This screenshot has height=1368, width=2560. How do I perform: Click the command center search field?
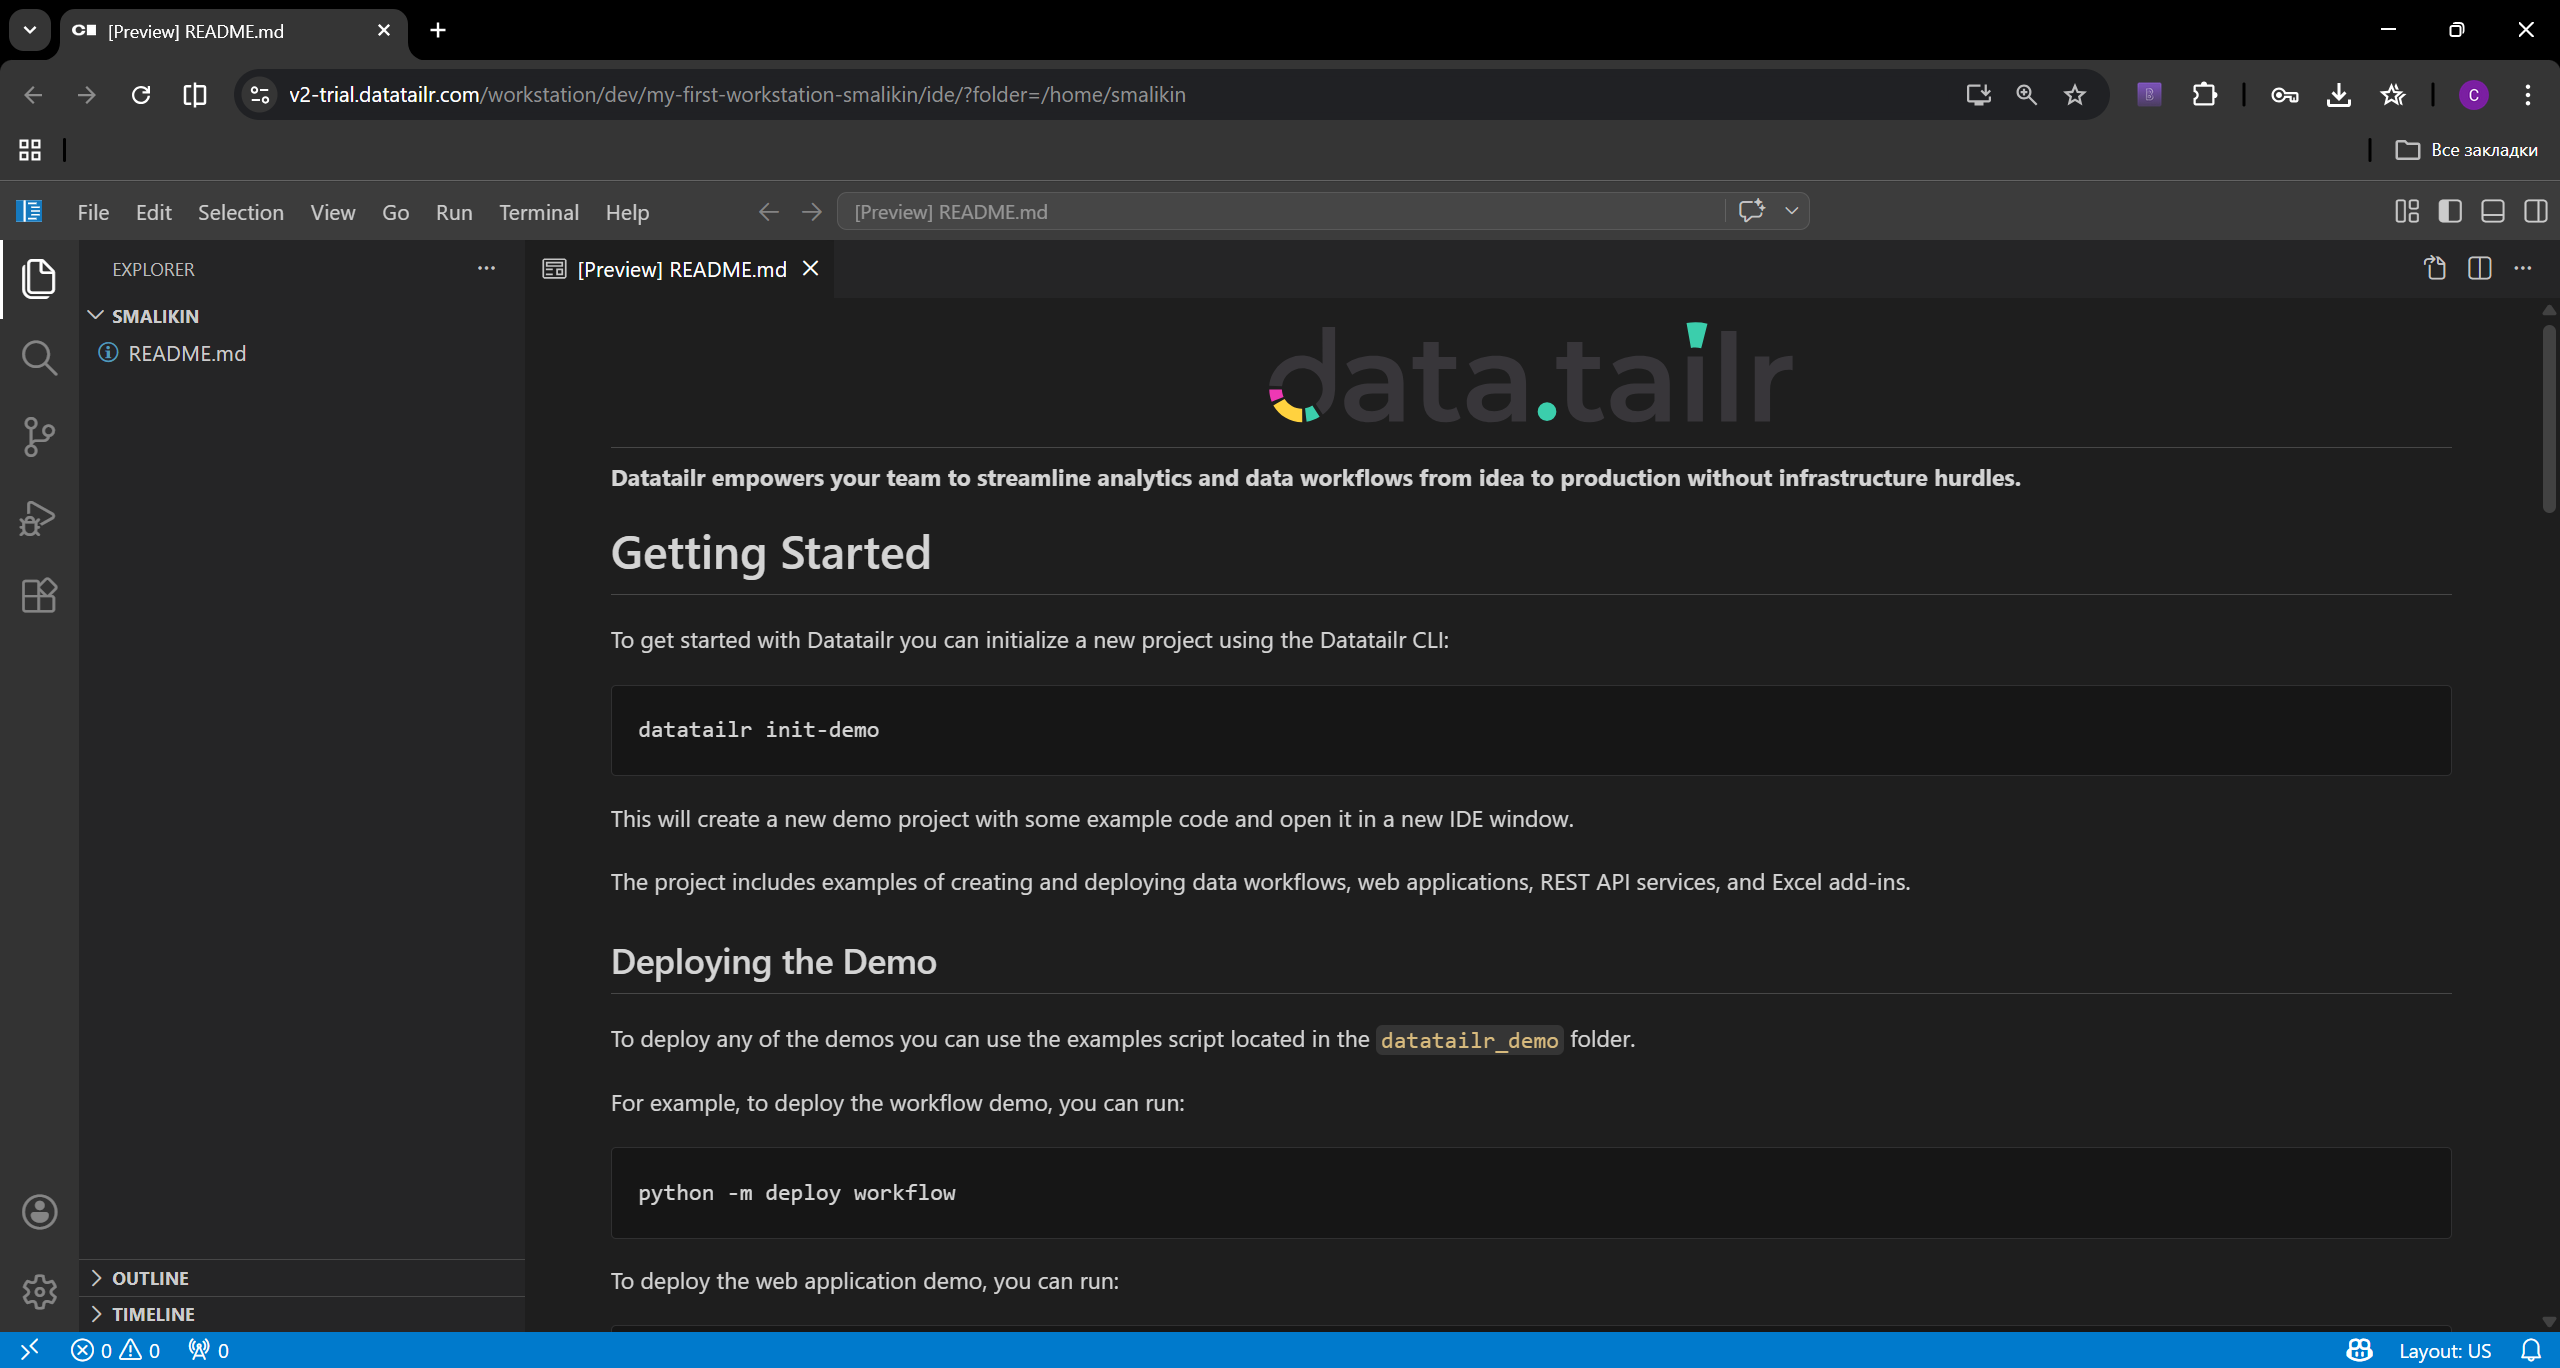click(x=1280, y=212)
